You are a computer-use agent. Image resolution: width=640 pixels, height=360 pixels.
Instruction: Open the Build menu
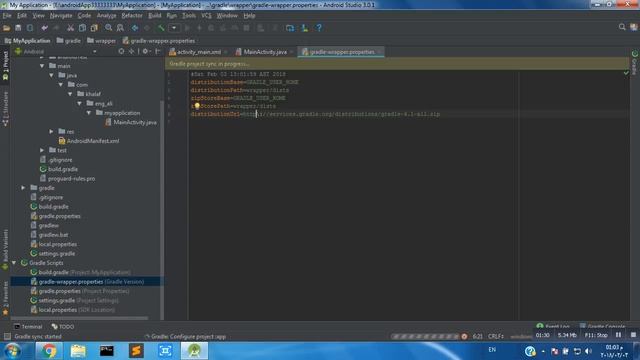(155, 16)
